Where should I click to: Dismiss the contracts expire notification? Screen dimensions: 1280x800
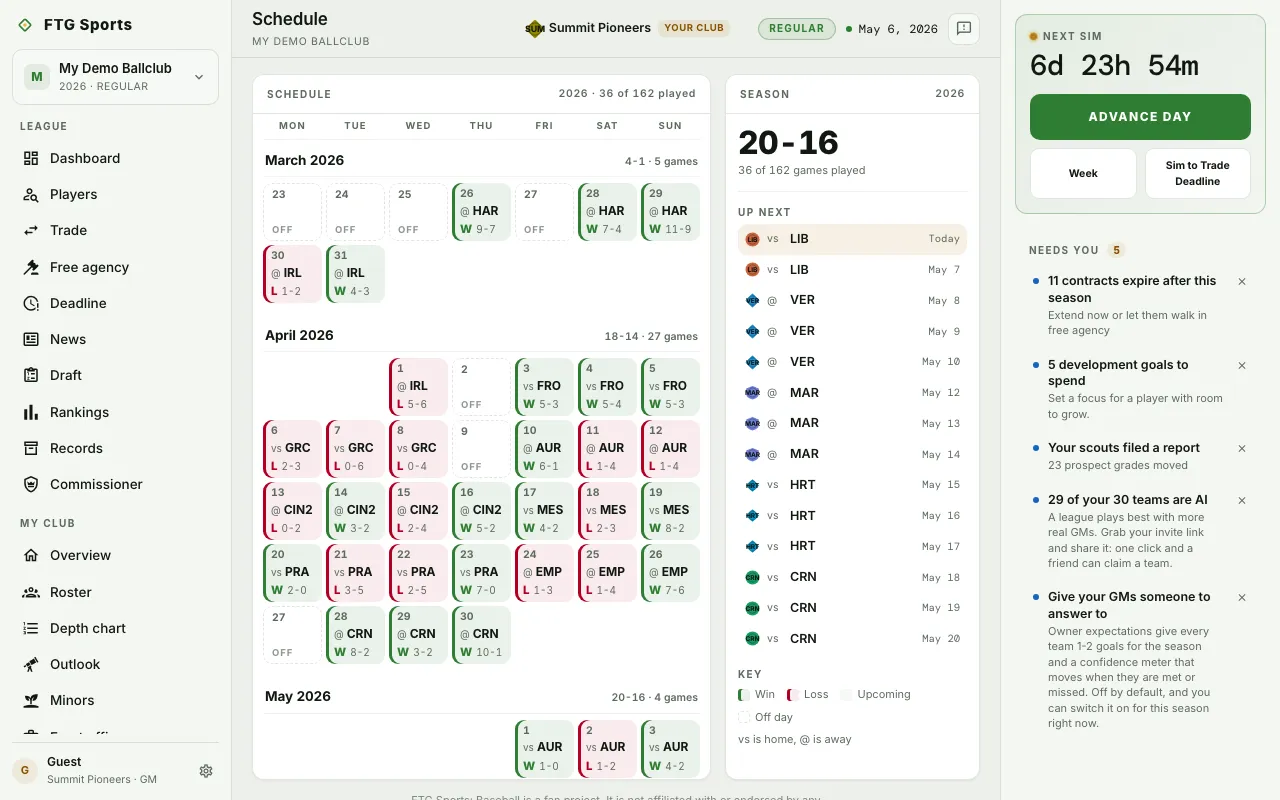click(x=1242, y=282)
